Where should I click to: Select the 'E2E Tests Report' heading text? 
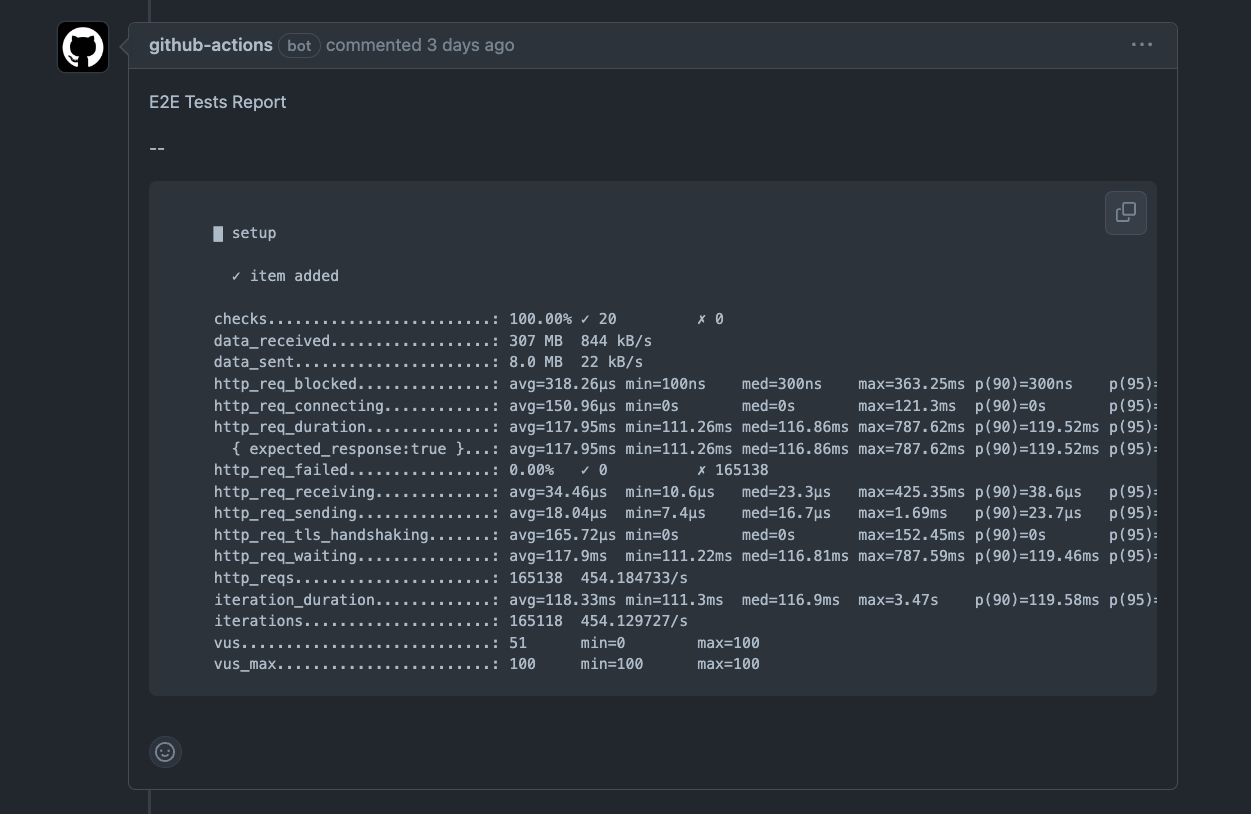218,102
